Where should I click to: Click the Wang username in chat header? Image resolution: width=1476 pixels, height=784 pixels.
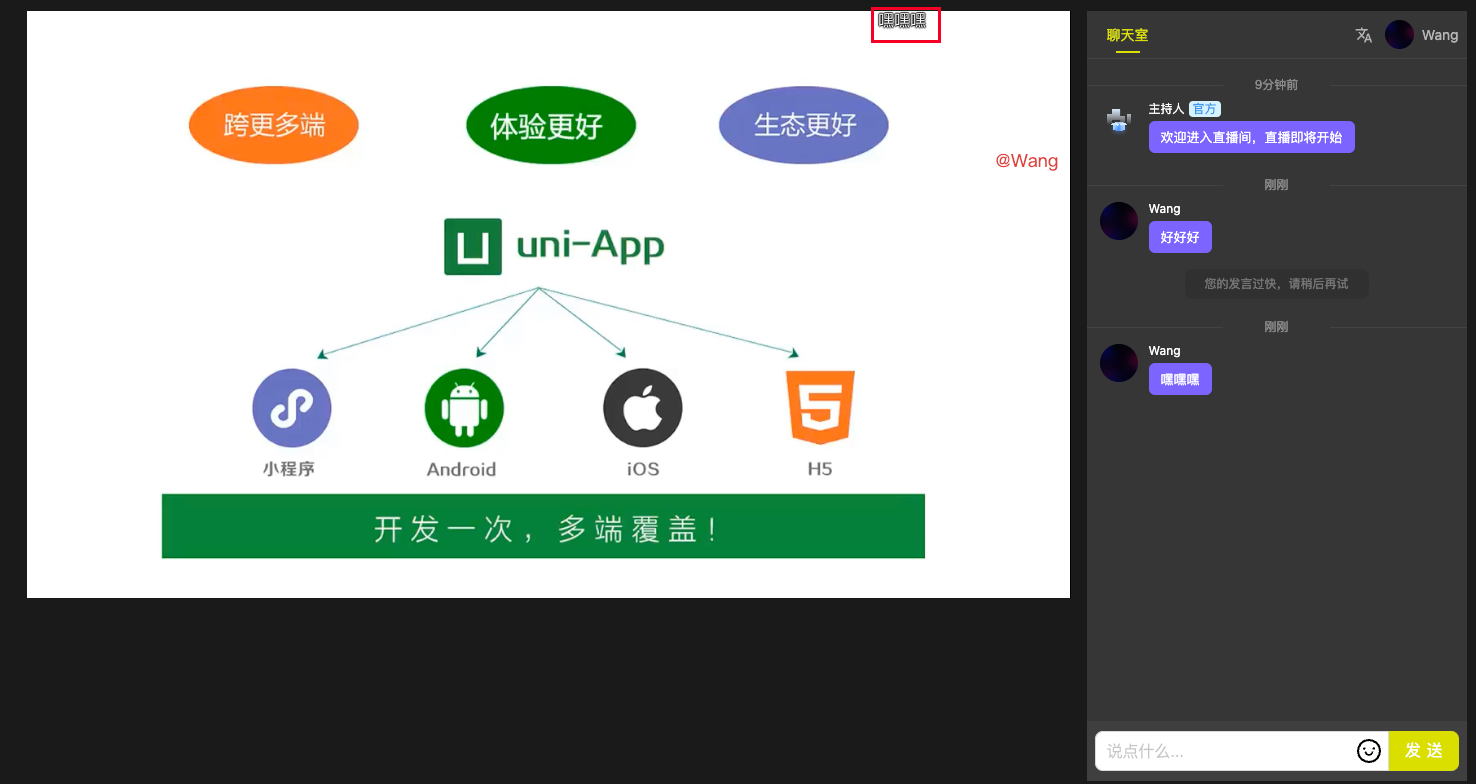click(1439, 35)
